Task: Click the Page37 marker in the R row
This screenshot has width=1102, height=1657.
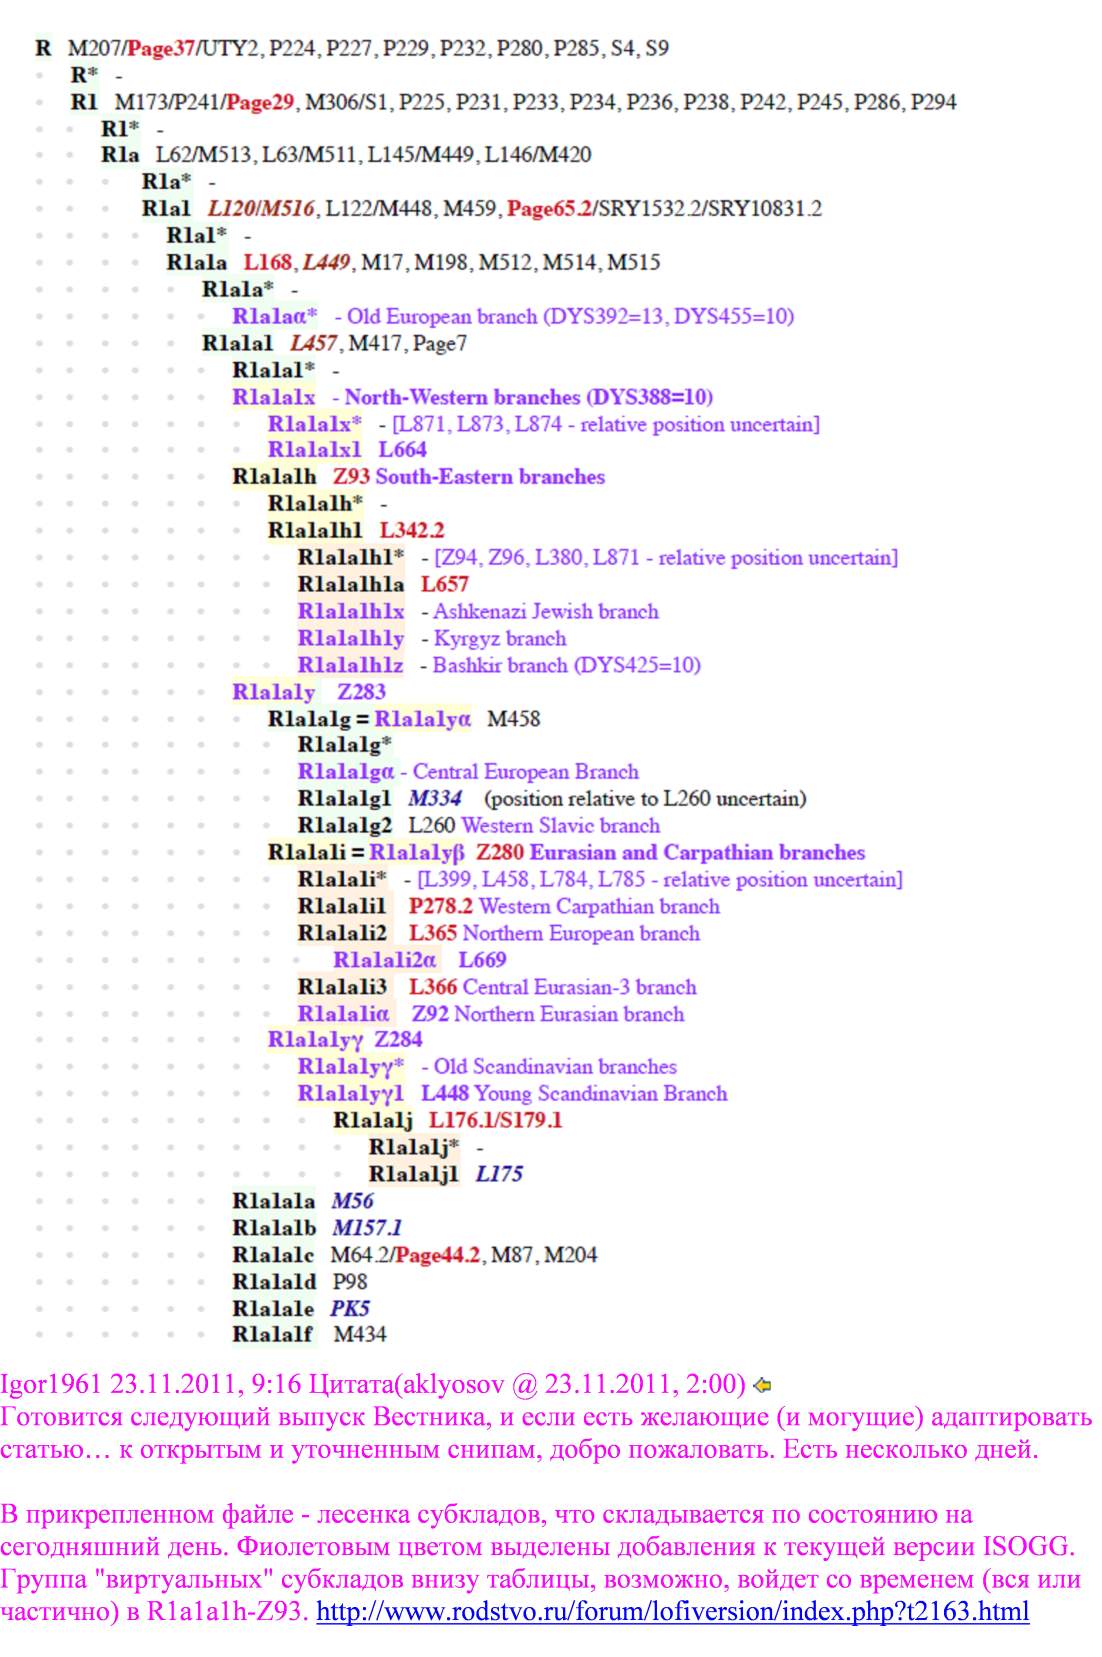Action: 160,48
